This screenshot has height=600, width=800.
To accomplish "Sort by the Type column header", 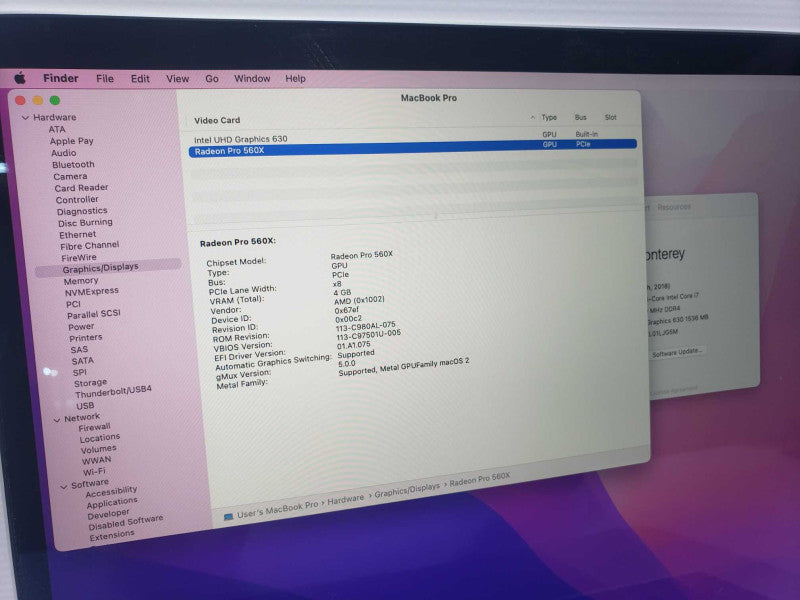I will point(549,117).
